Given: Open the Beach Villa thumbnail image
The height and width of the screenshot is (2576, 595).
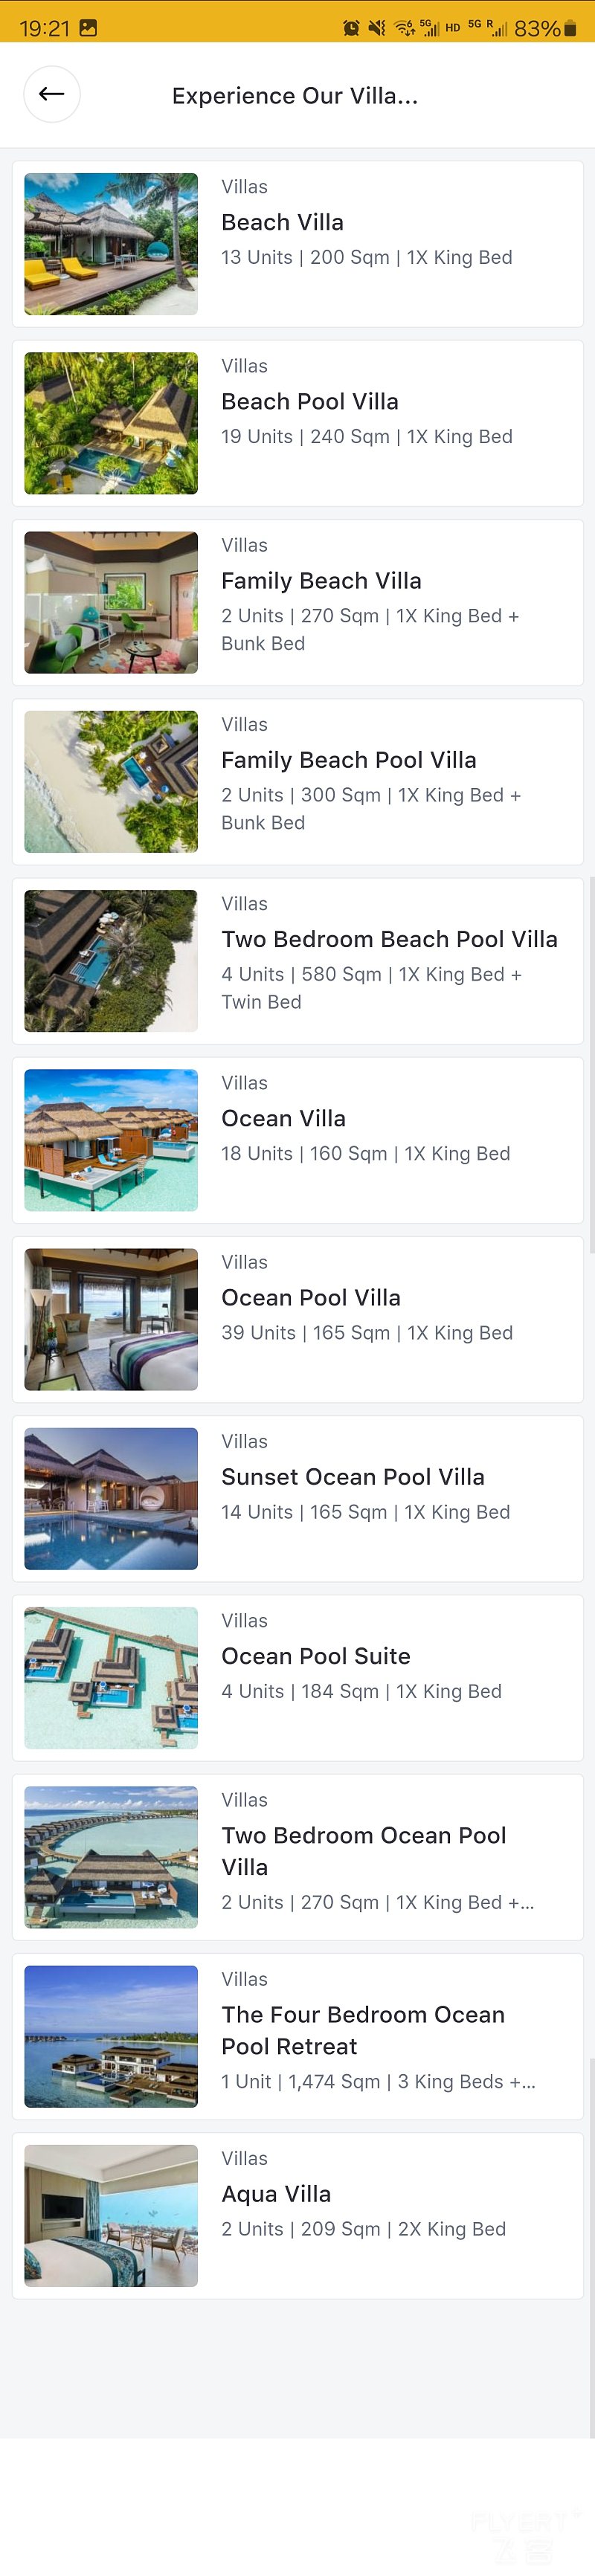Looking at the screenshot, I should coord(111,244).
